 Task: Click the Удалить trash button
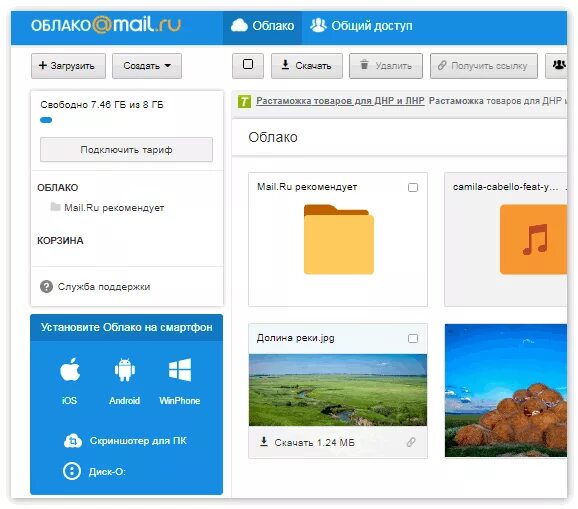pos(386,66)
